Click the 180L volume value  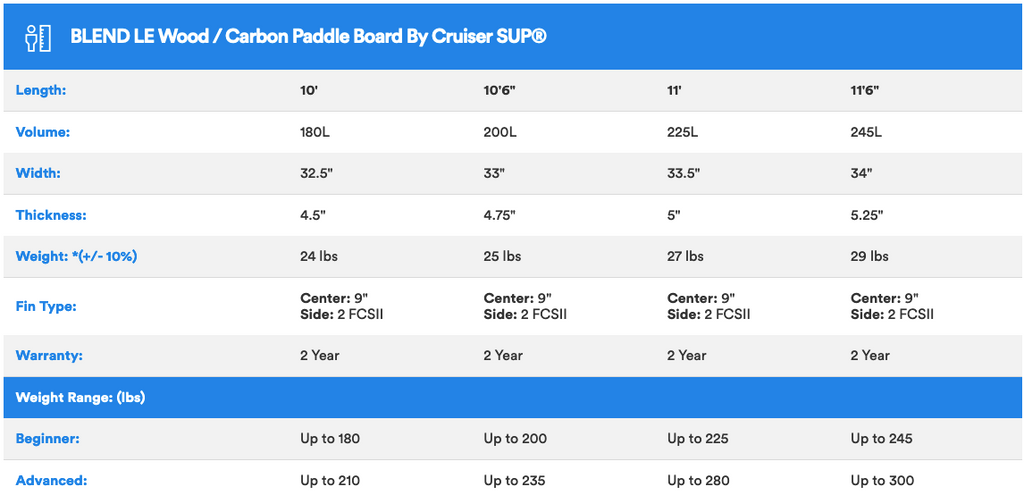pyautogui.click(x=317, y=132)
